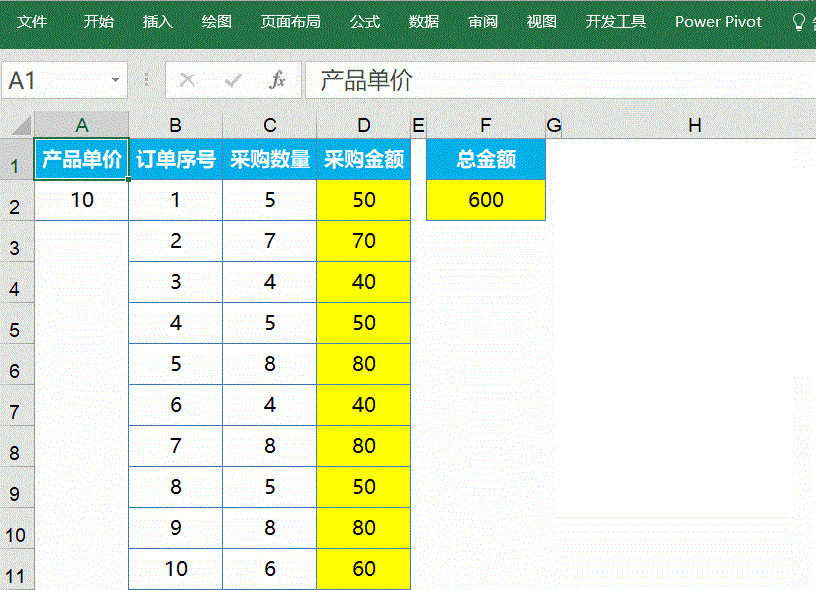Select column A header

(82, 125)
